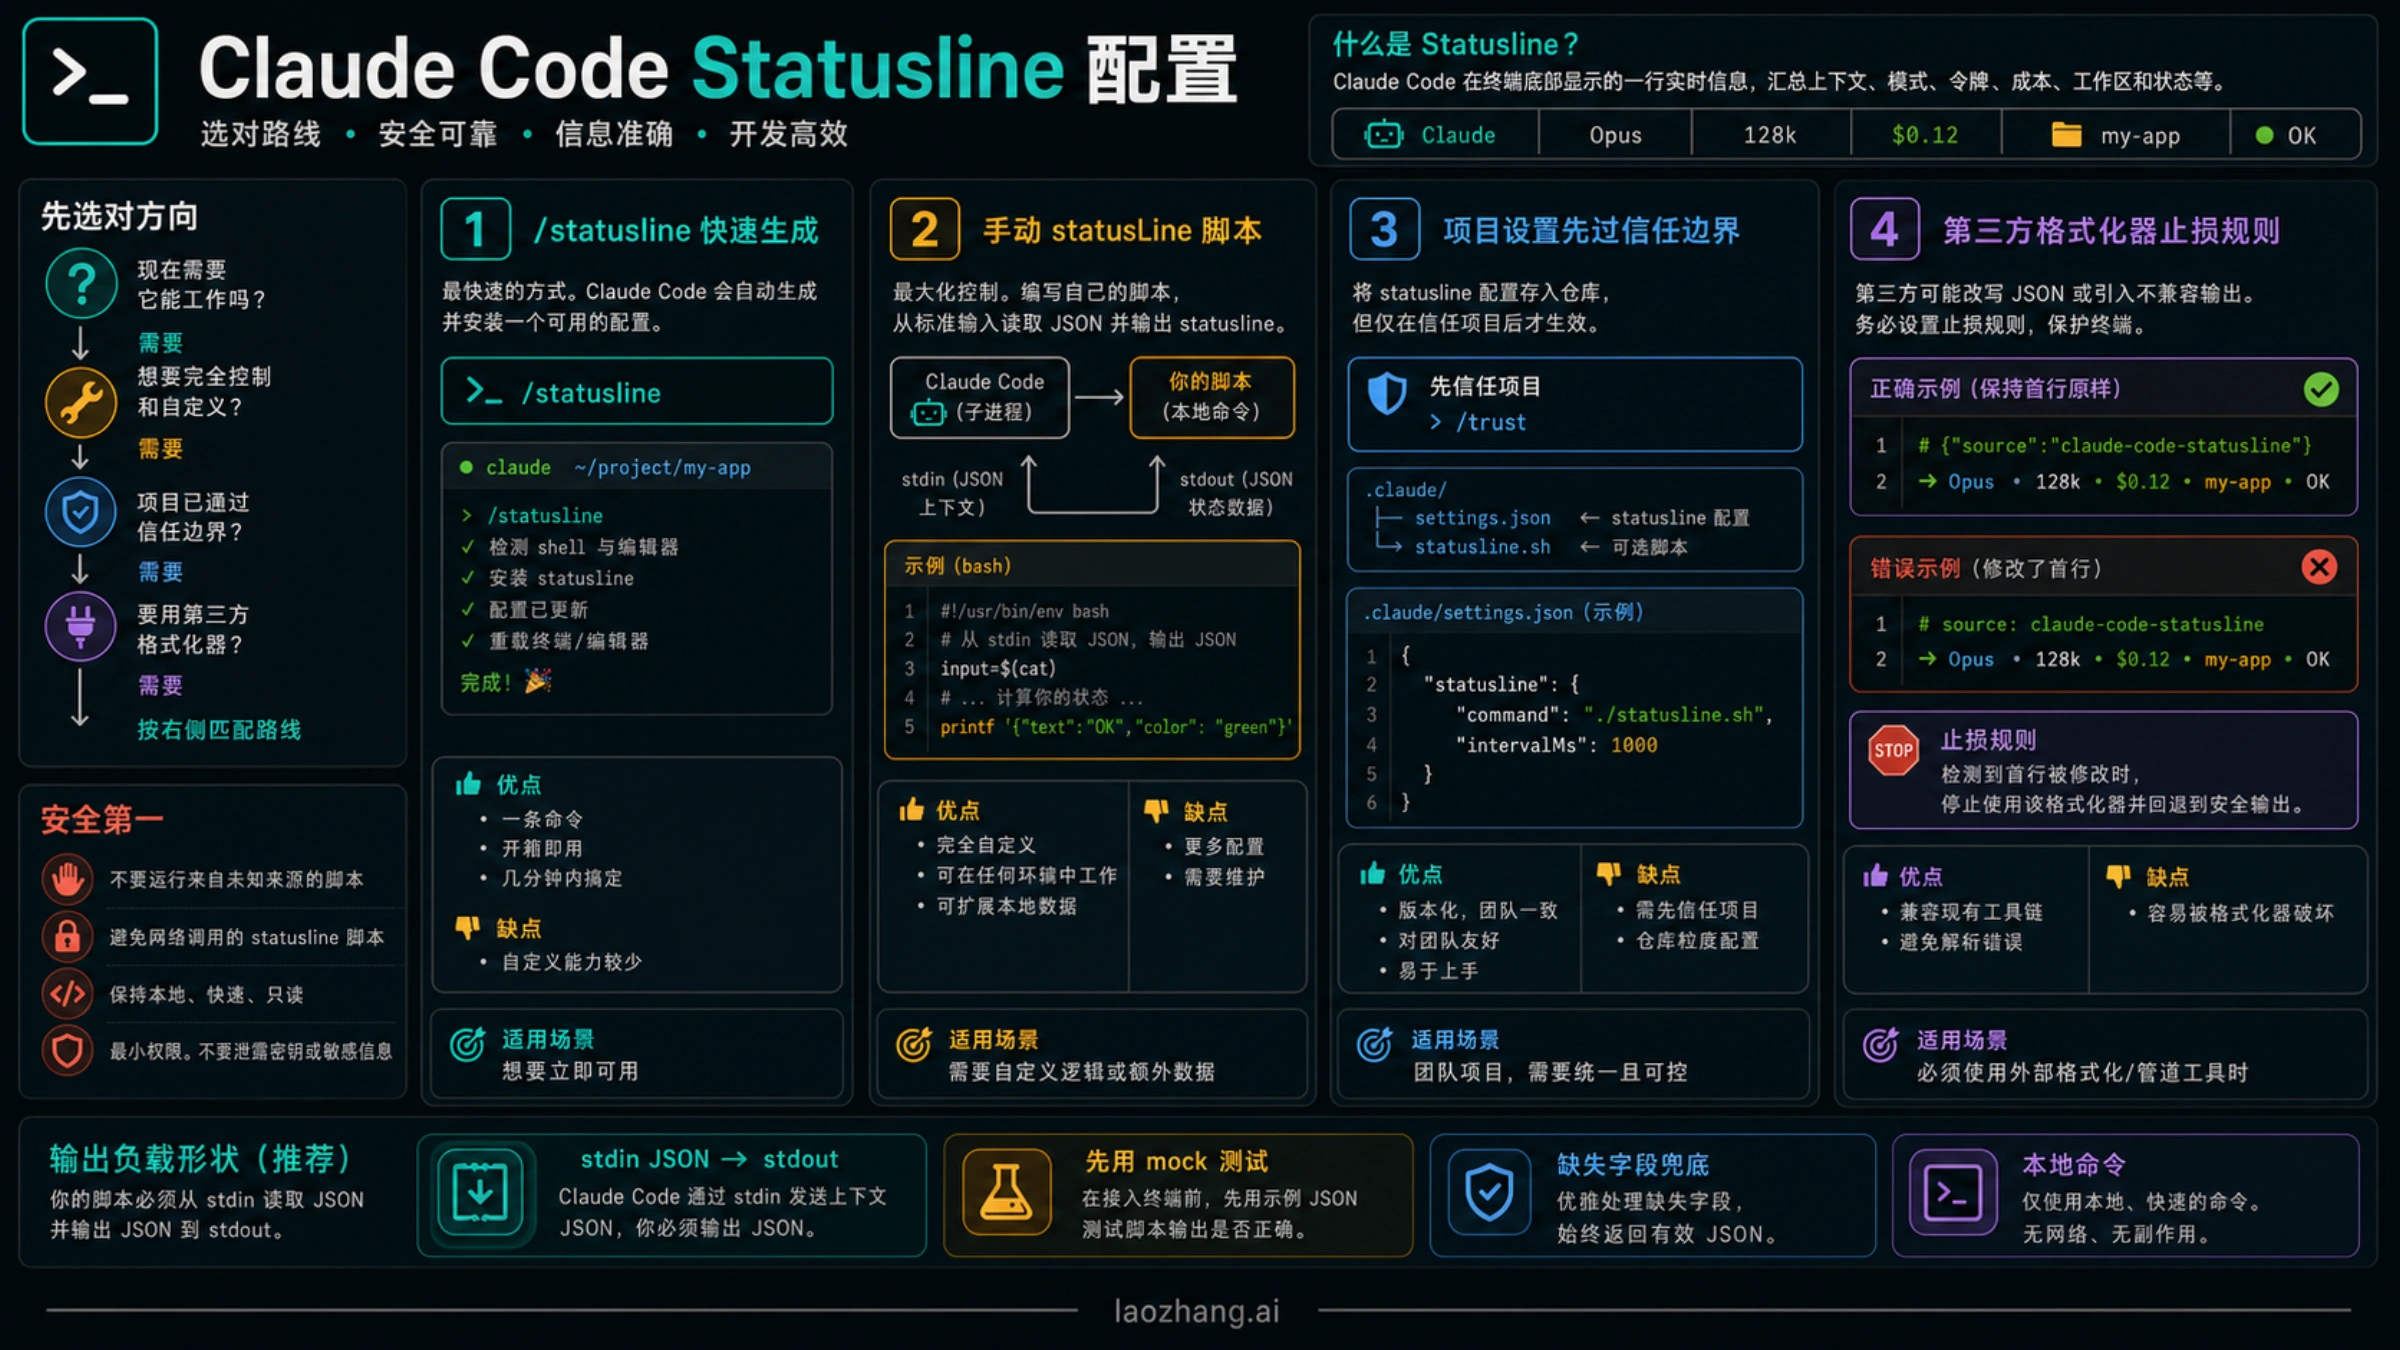Click the 配置已更新 checklist line
Screen dimensions: 2400x1350
[x=524, y=610]
